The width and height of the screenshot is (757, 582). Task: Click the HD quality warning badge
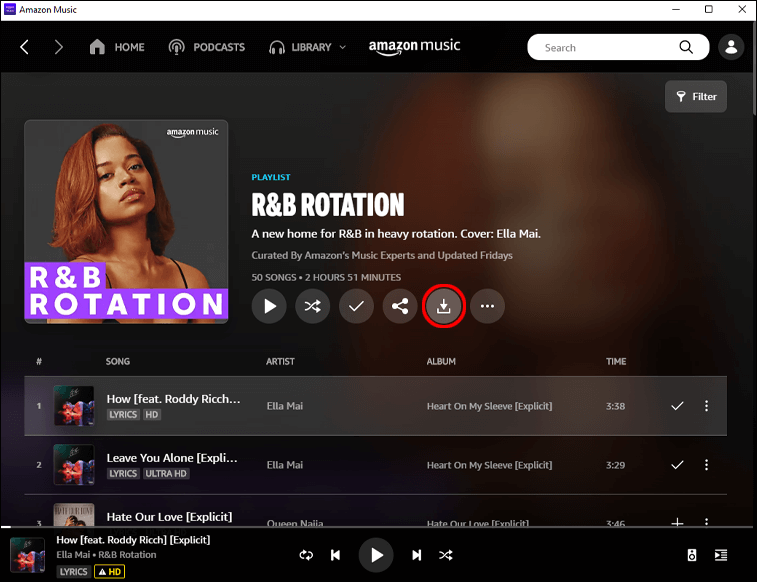(x=110, y=572)
